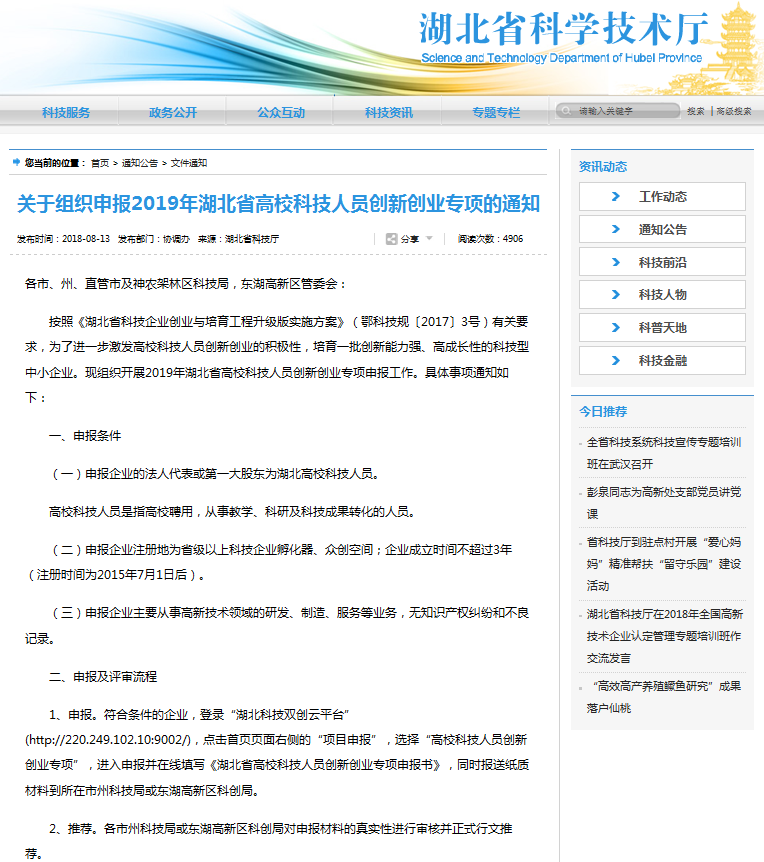Open 通知公告 breadcrumb link

[x=140, y=163]
